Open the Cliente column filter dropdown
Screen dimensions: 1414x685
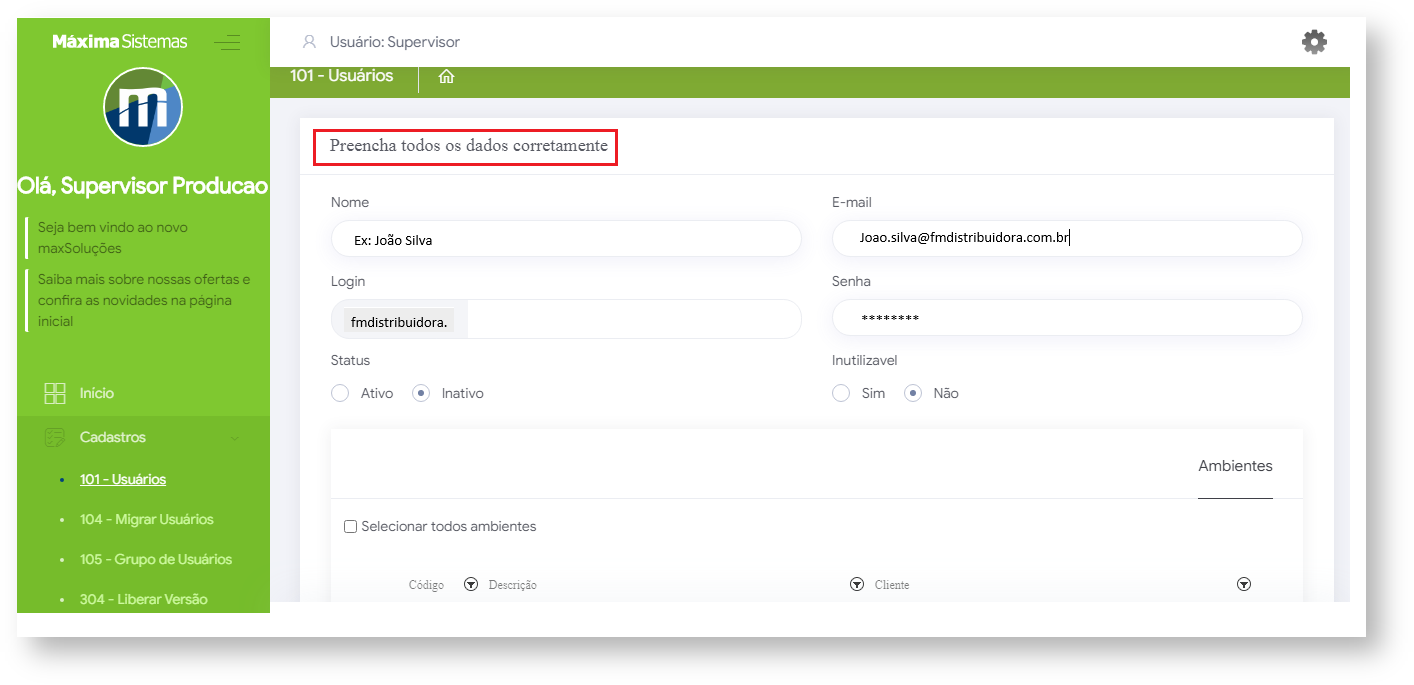pyautogui.click(x=1243, y=585)
